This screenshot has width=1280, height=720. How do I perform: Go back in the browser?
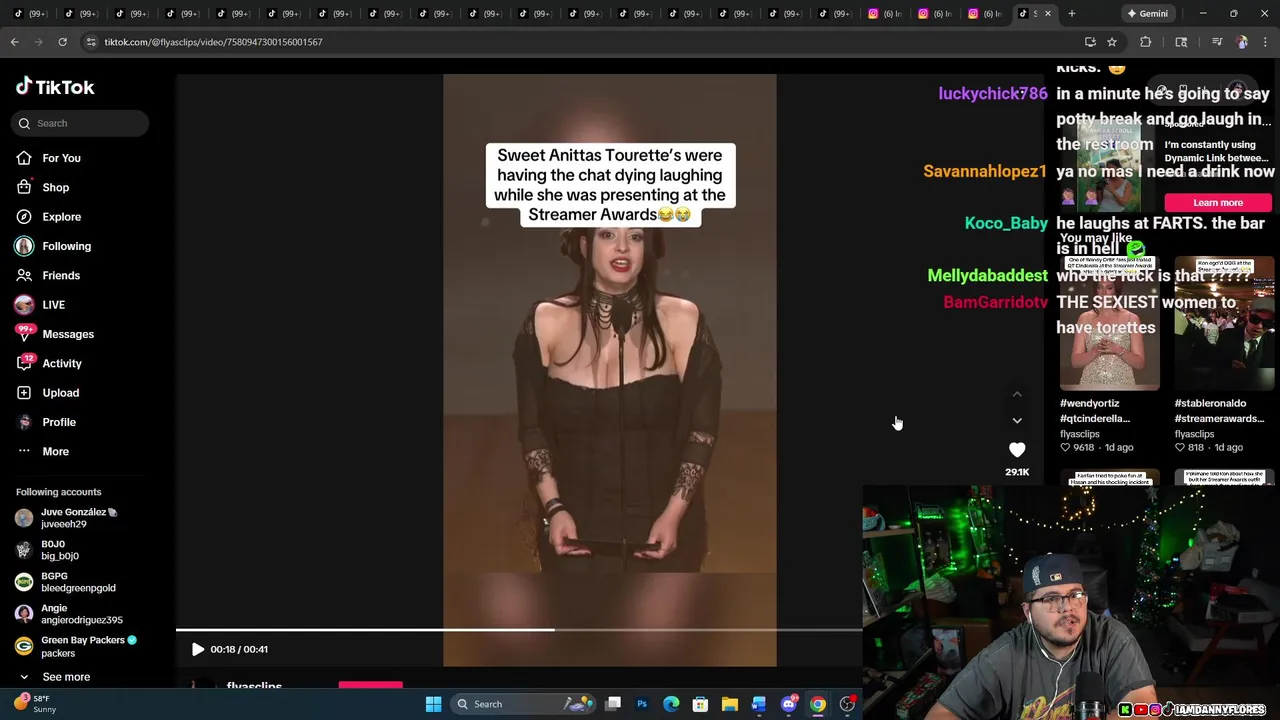pyautogui.click(x=14, y=42)
